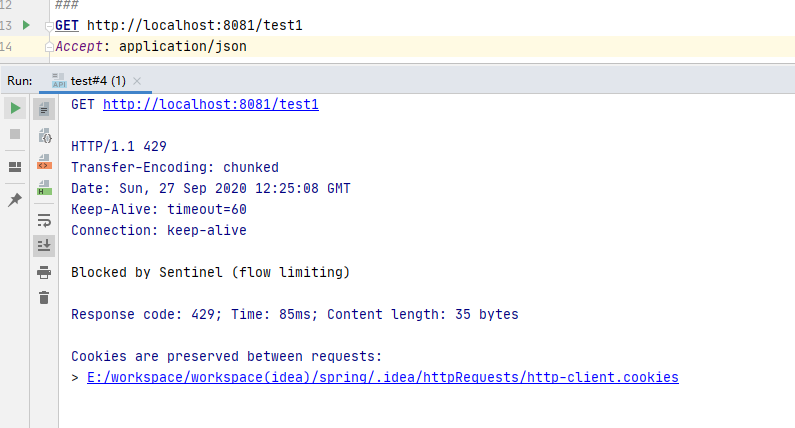
Task: Select the original response view icon
Action: [44, 108]
